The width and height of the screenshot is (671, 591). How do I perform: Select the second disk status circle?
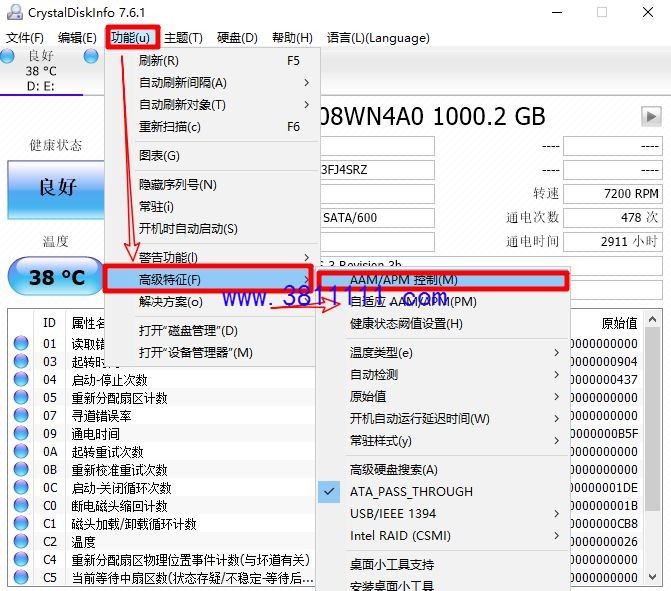tap(91, 56)
